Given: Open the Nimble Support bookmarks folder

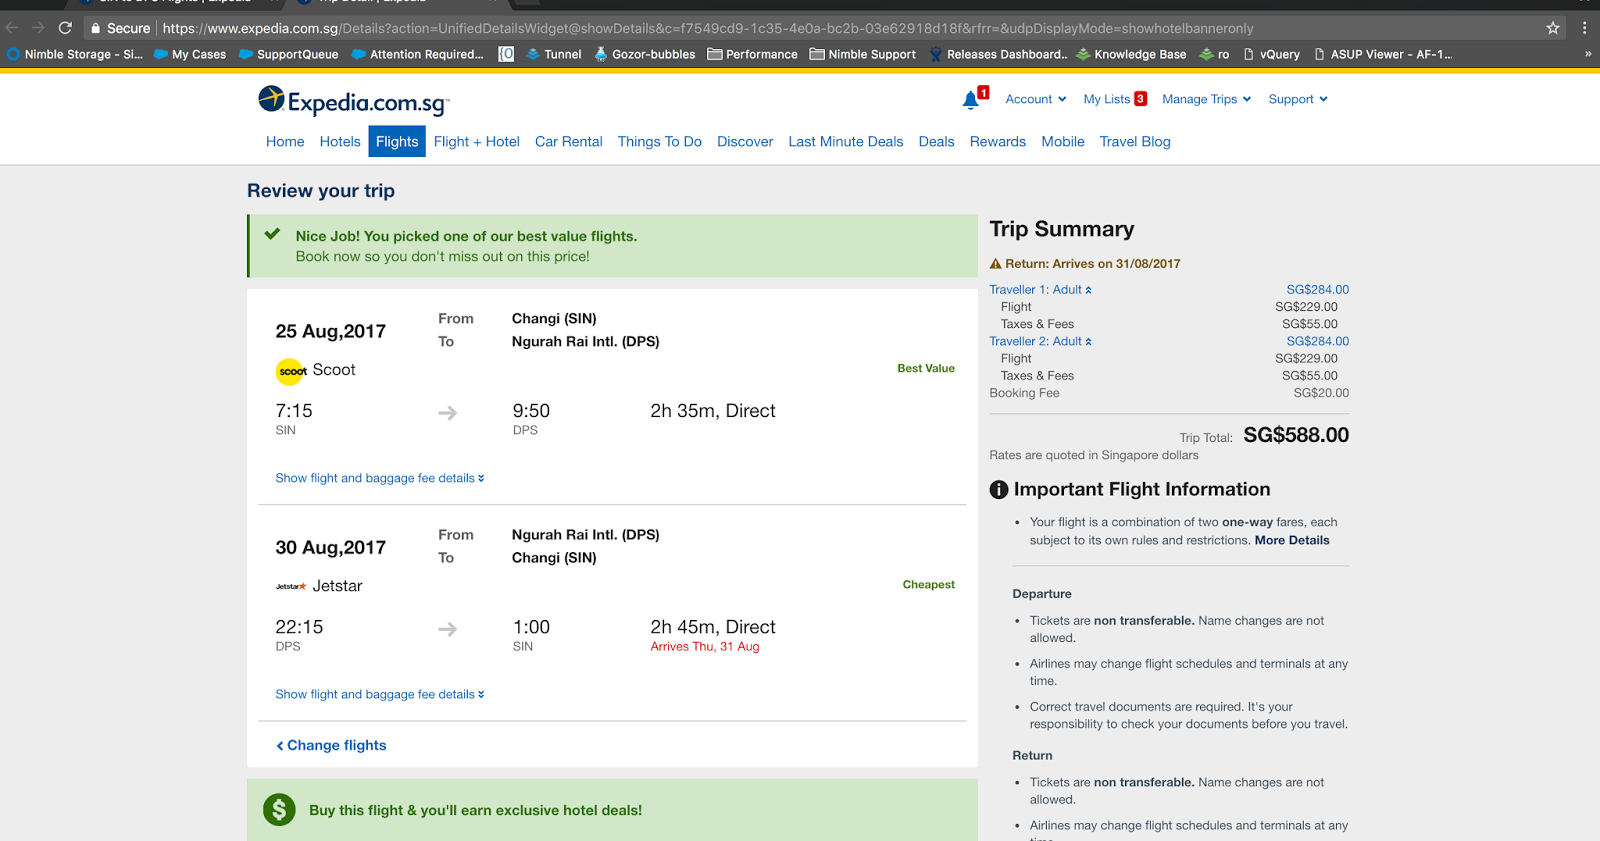Looking at the screenshot, I should coord(863,54).
